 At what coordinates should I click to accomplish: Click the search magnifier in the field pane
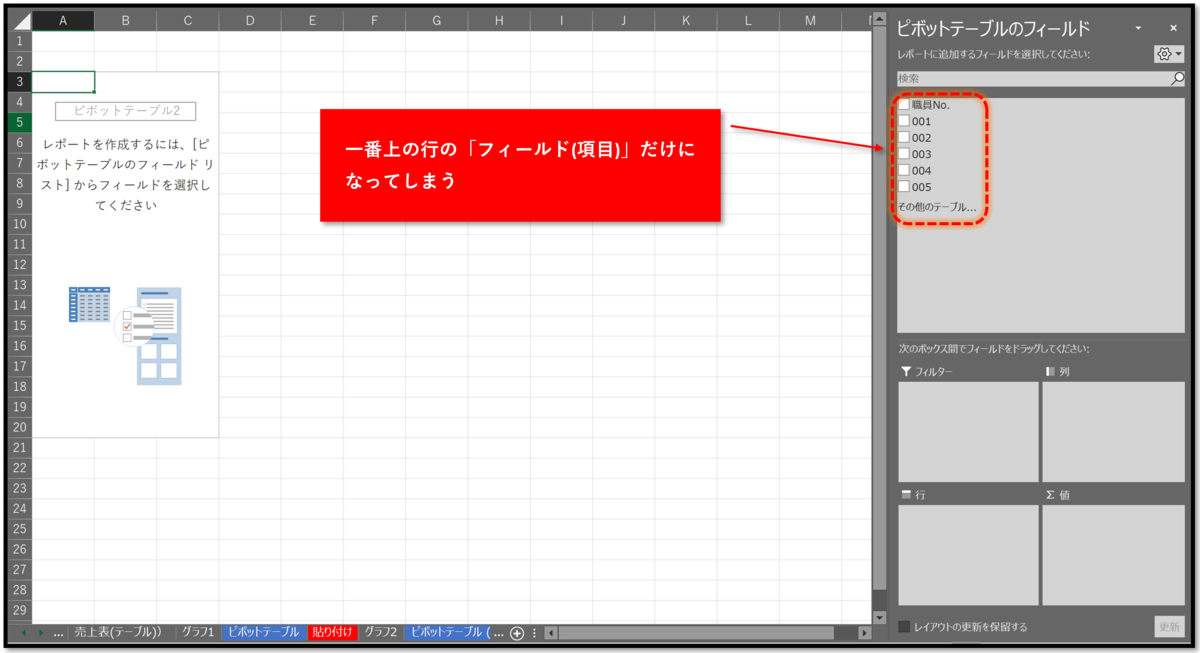pos(1176,79)
